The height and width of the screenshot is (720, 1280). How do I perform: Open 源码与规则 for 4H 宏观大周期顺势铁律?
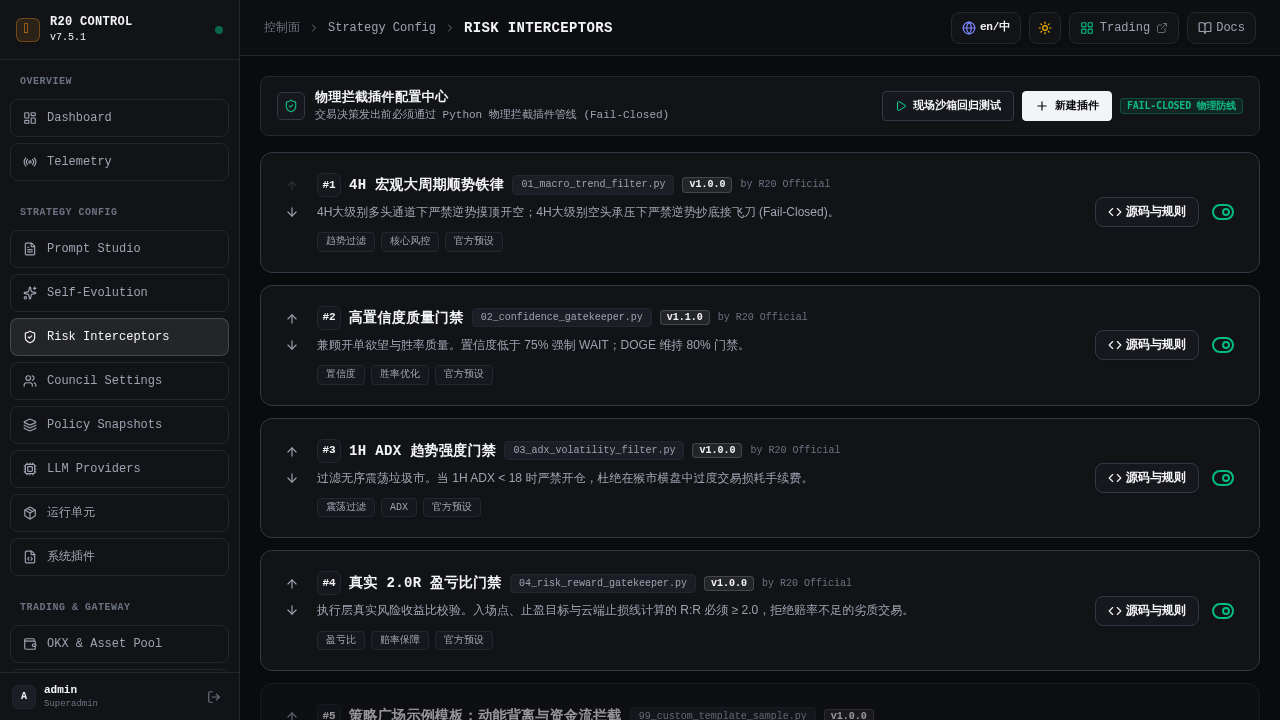(x=1147, y=212)
